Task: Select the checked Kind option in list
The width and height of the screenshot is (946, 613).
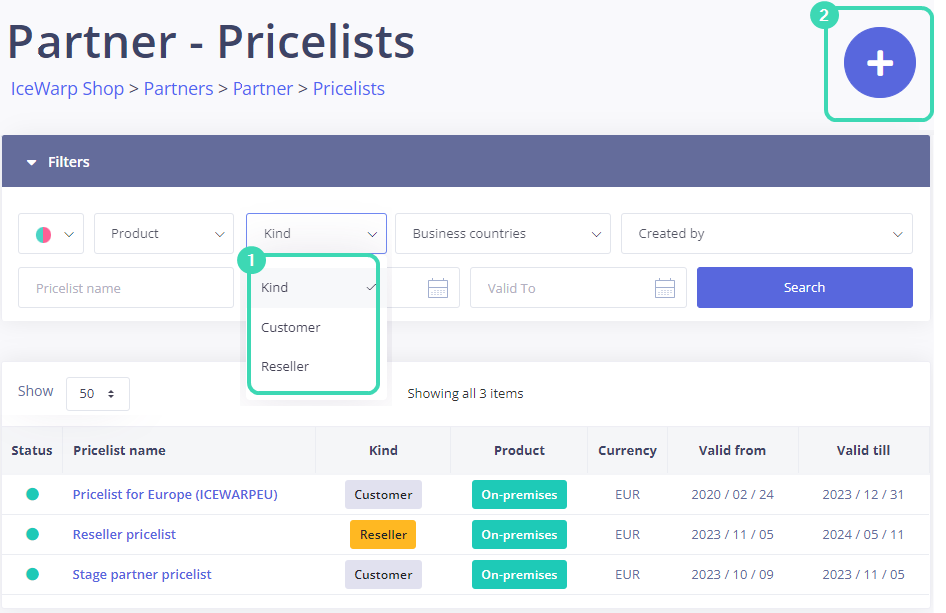Action: [x=275, y=287]
